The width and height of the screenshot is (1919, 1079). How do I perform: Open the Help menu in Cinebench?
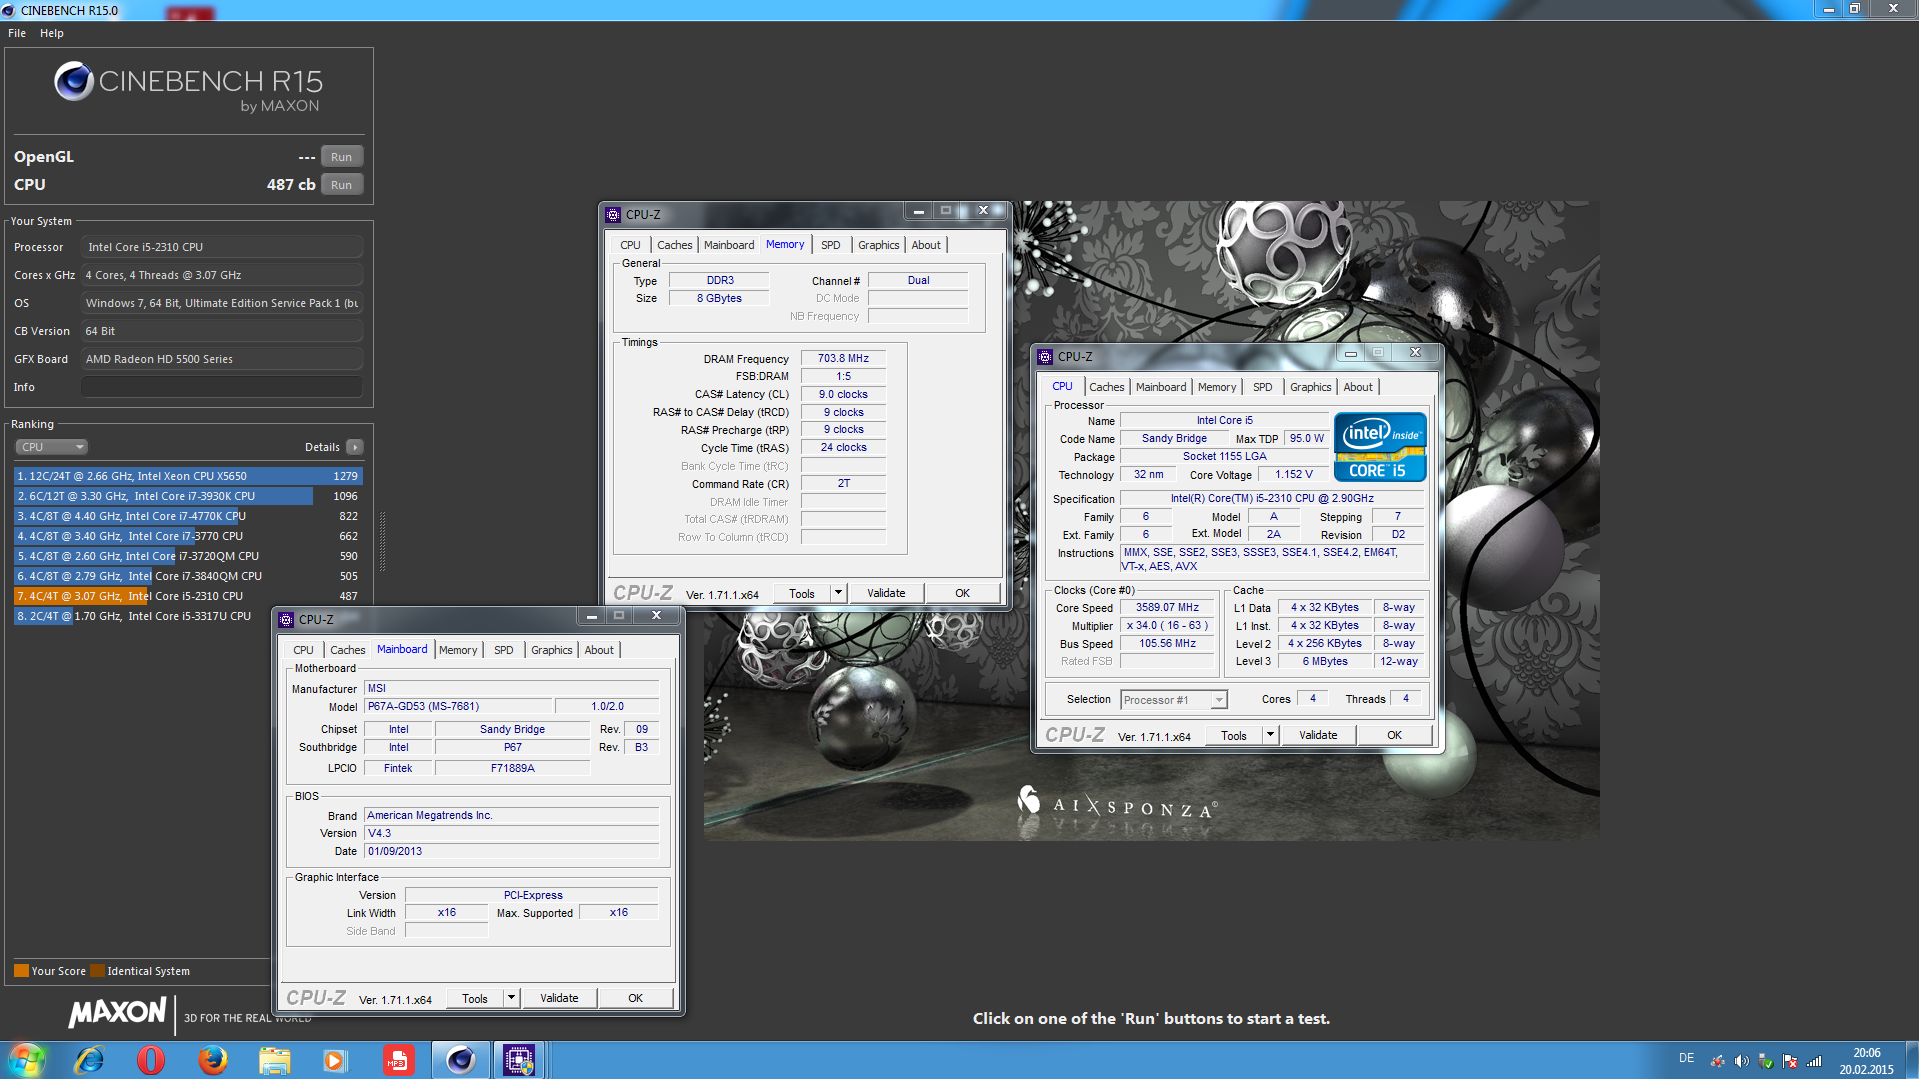52,33
